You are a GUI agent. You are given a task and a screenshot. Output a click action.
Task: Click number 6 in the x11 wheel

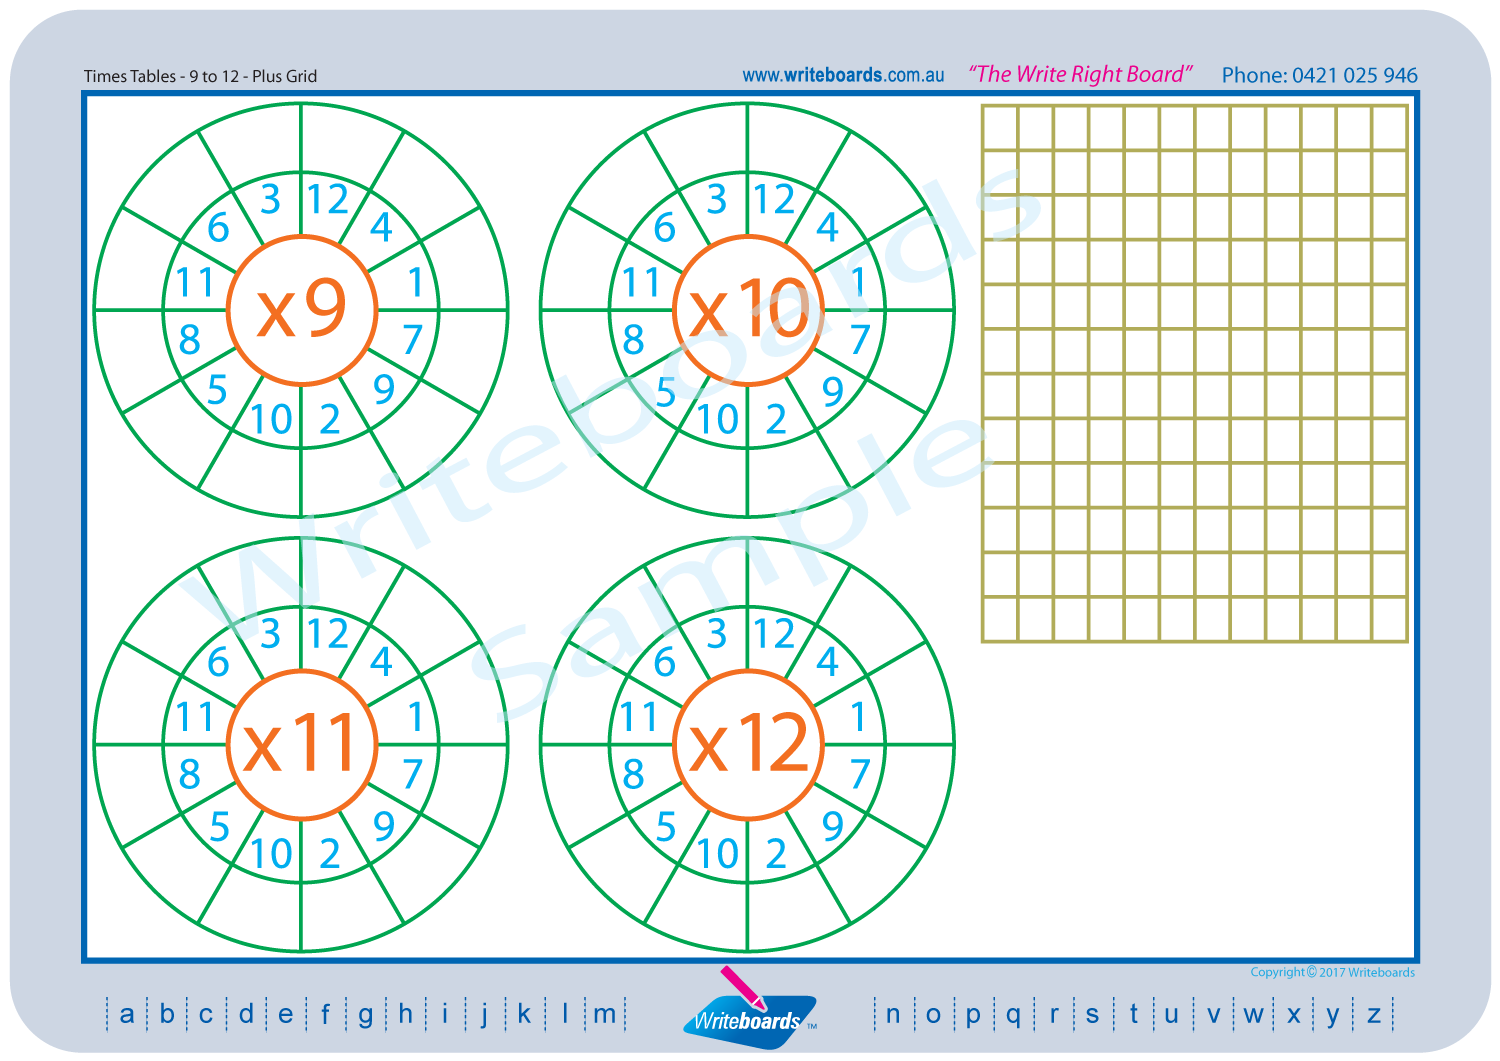point(218,662)
